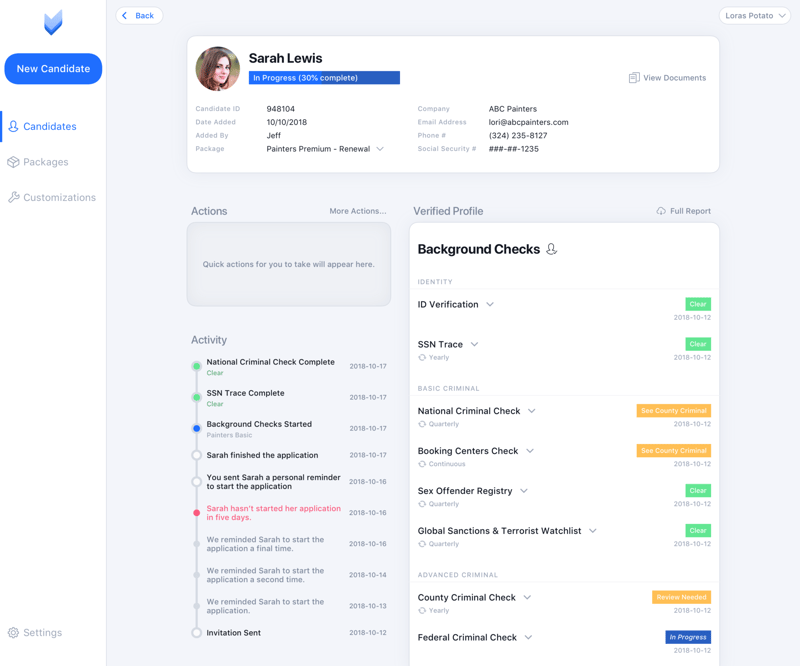Click the refresh icon under Global Sanctions
This screenshot has height=666, width=800.
pos(422,544)
